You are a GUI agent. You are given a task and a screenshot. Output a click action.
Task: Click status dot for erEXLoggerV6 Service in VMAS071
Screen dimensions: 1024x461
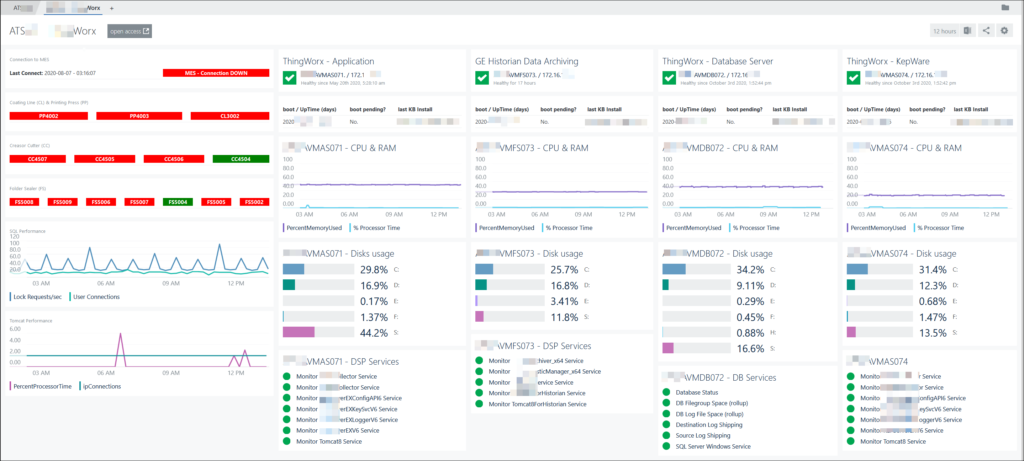tap(287, 419)
